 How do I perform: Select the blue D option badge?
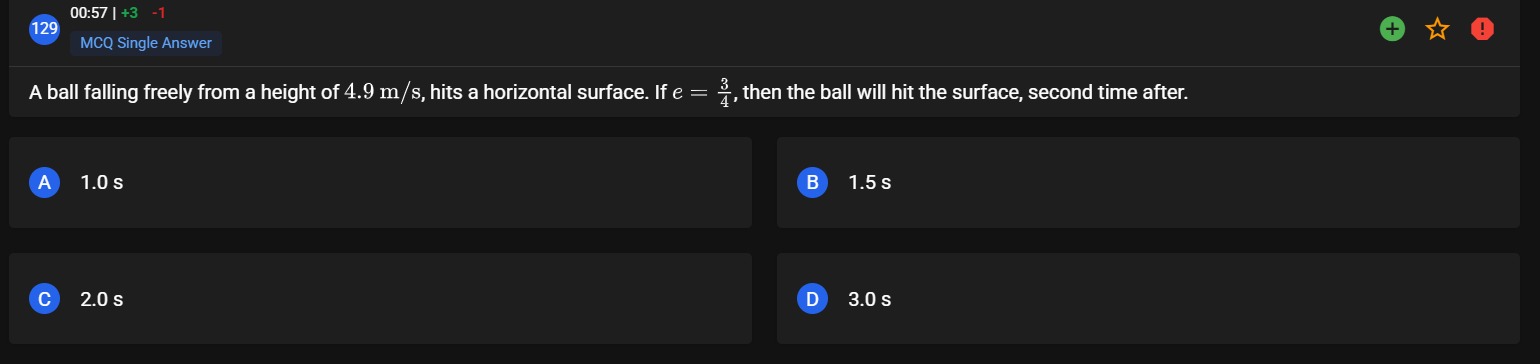click(812, 298)
